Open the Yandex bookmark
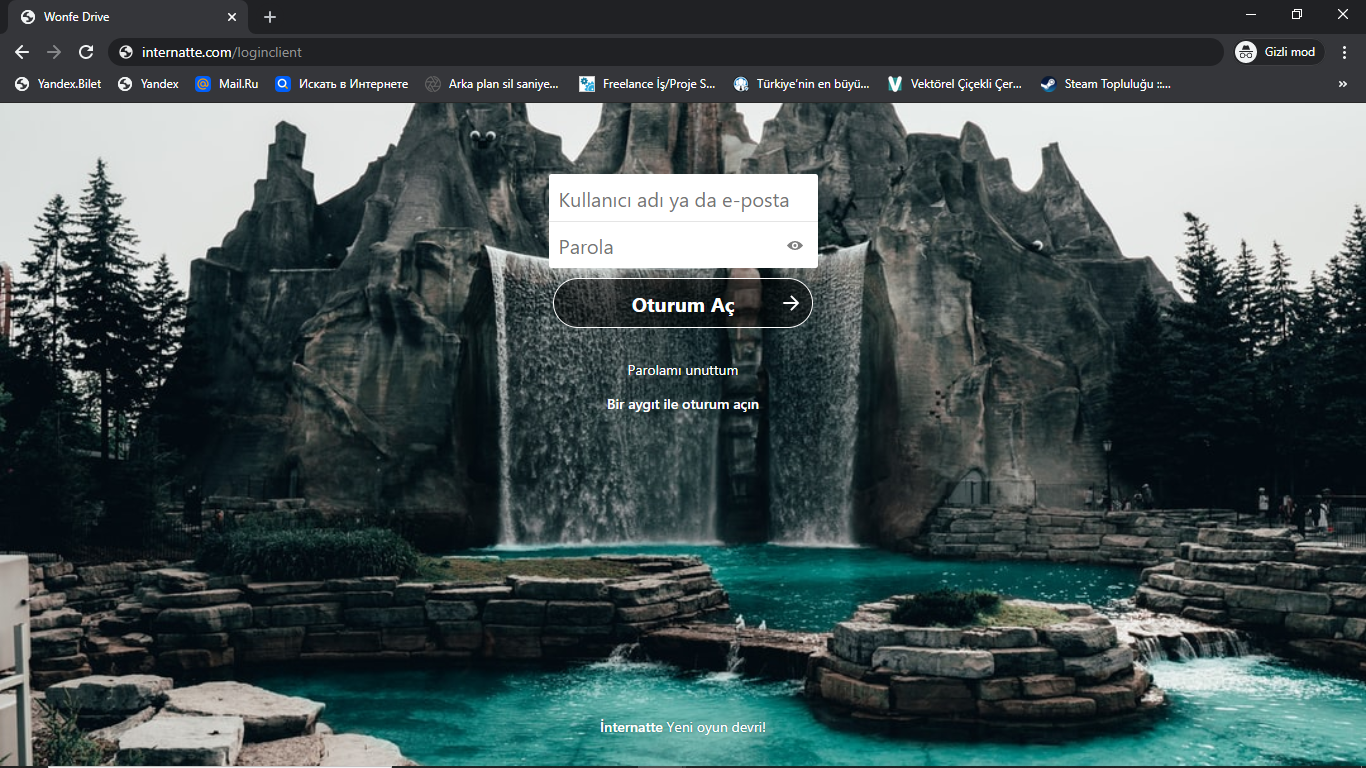1366x768 pixels. pyautogui.click(x=148, y=84)
